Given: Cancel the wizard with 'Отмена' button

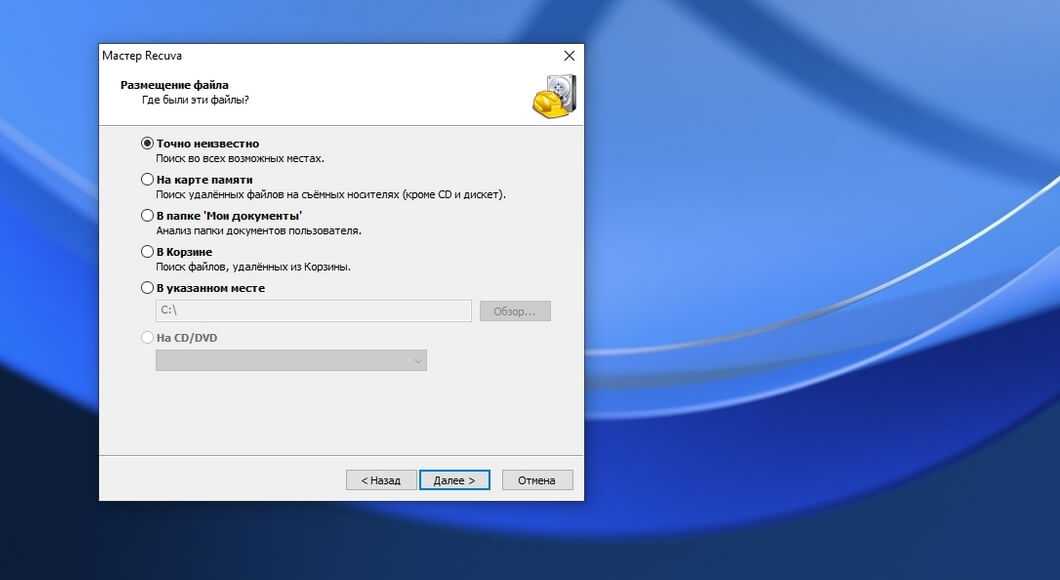Looking at the screenshot, I should point(537,481).
